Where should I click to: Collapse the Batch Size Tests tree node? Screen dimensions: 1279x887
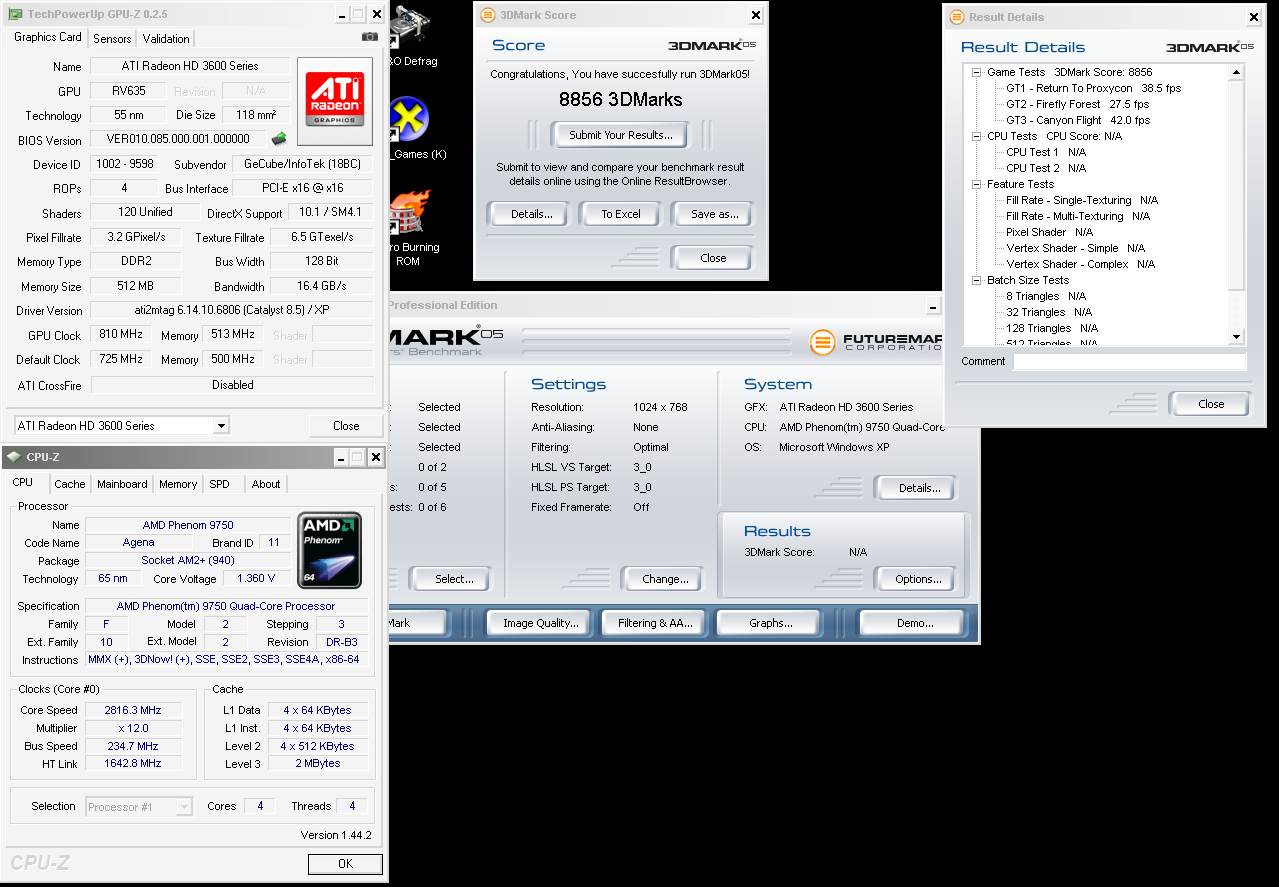pos(976,280)
